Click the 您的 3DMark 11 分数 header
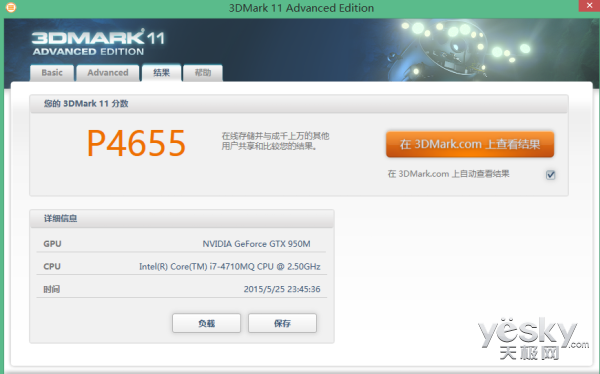The image size is (600, 374). 299,104
